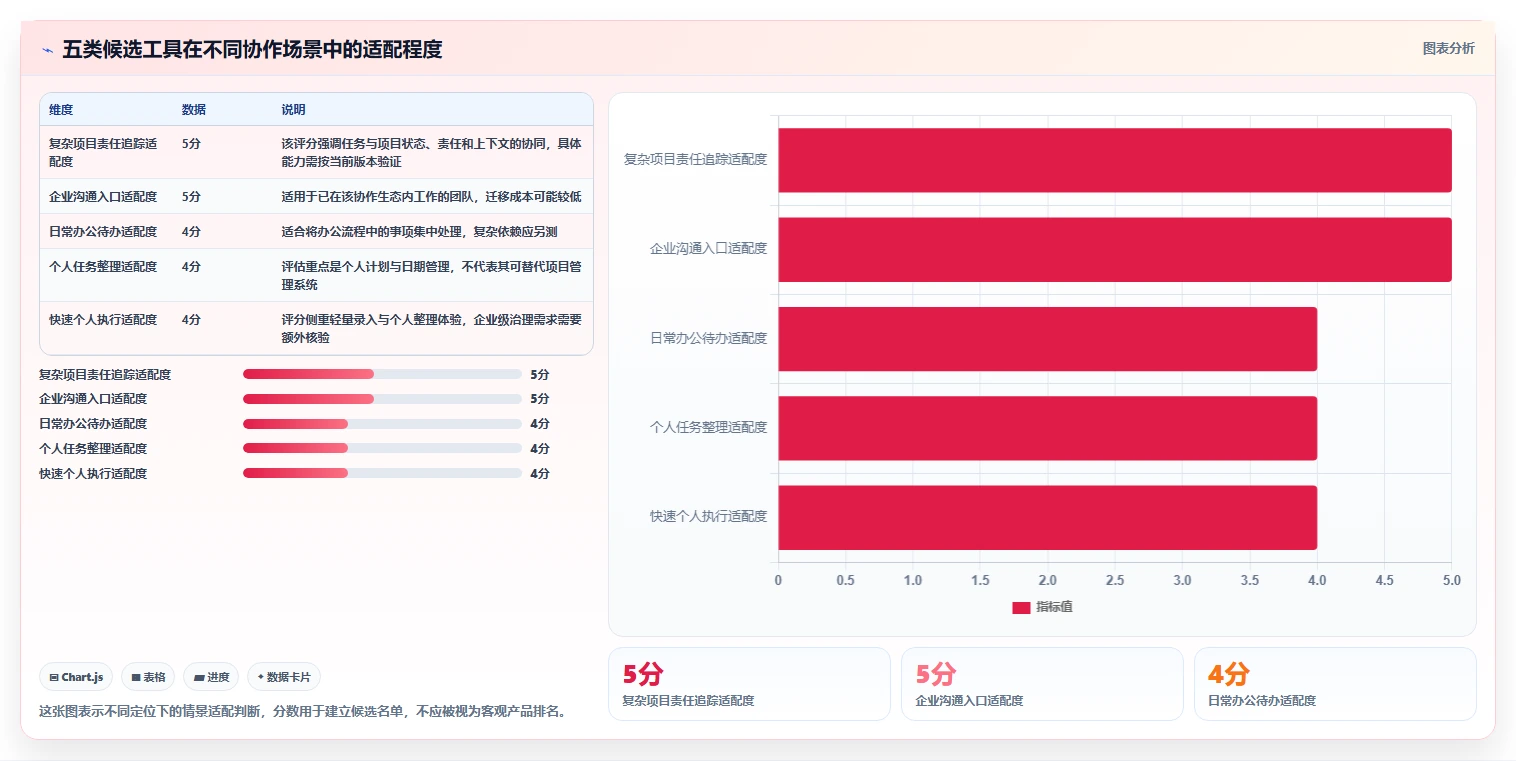Click the 4分 value in 日常办公待办适配度 table row
The width and height of the screenshot is (1516, 761).
pyautogui.click(x=191, y=231)
